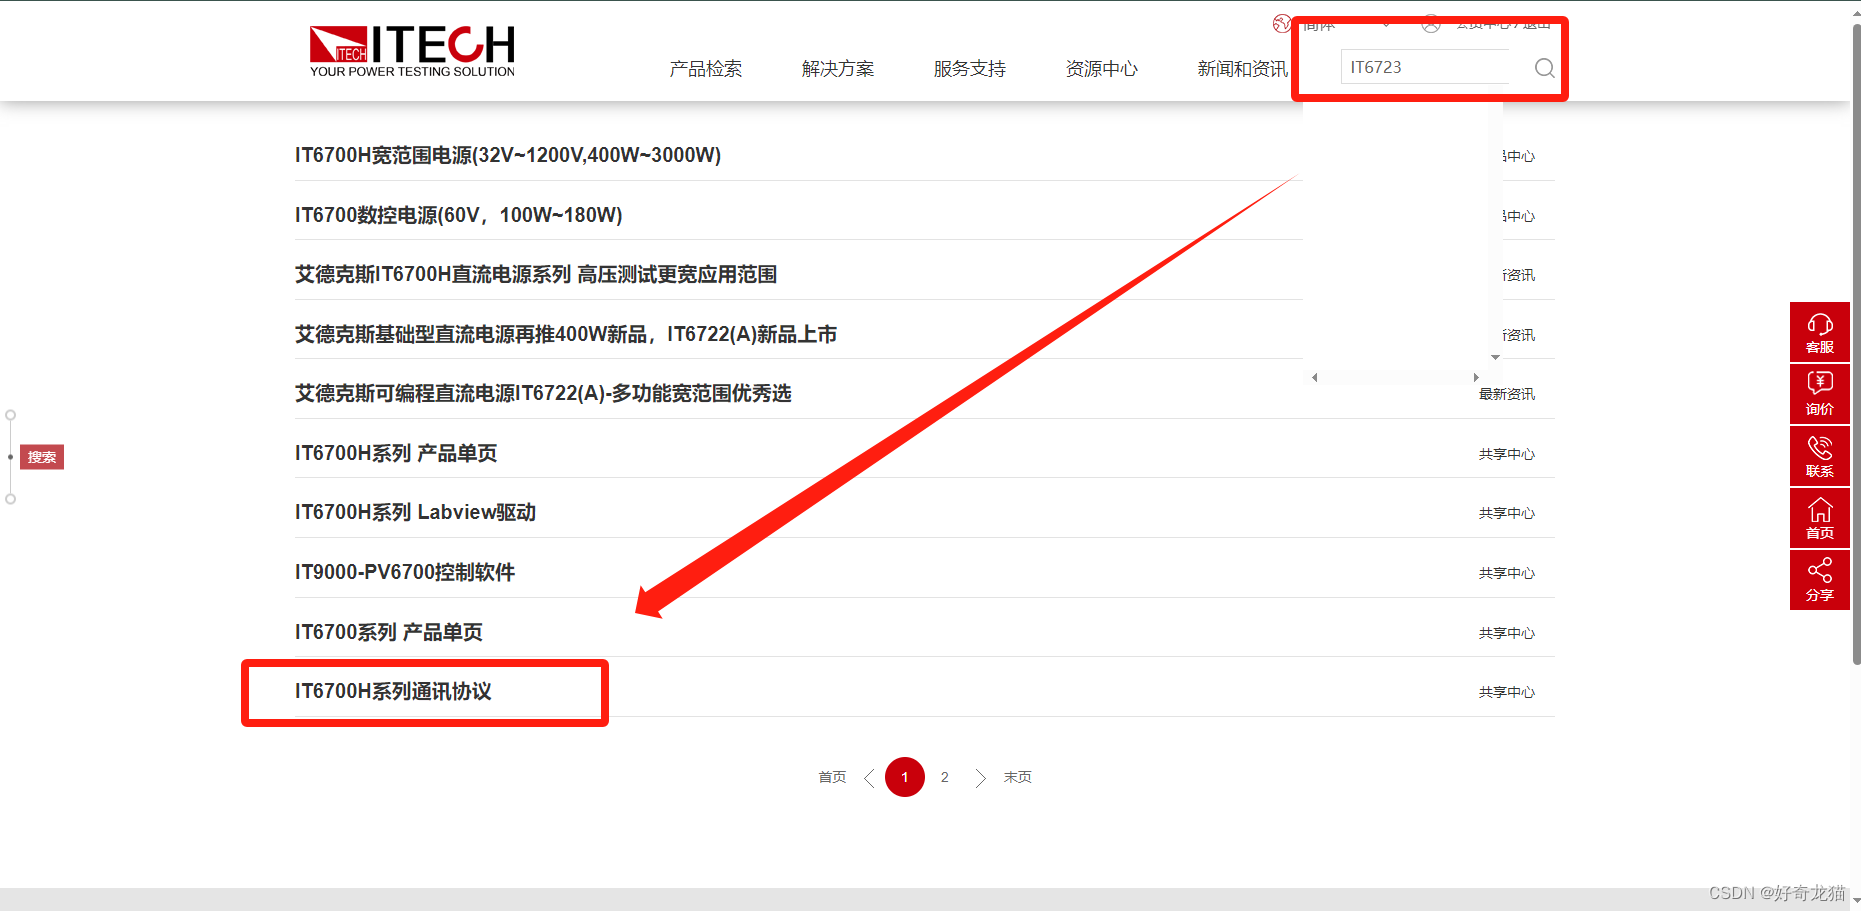Open the 产品检索 menu
Image resolution: width=1861 pixels, height=911 pixels.
point(706,69)
